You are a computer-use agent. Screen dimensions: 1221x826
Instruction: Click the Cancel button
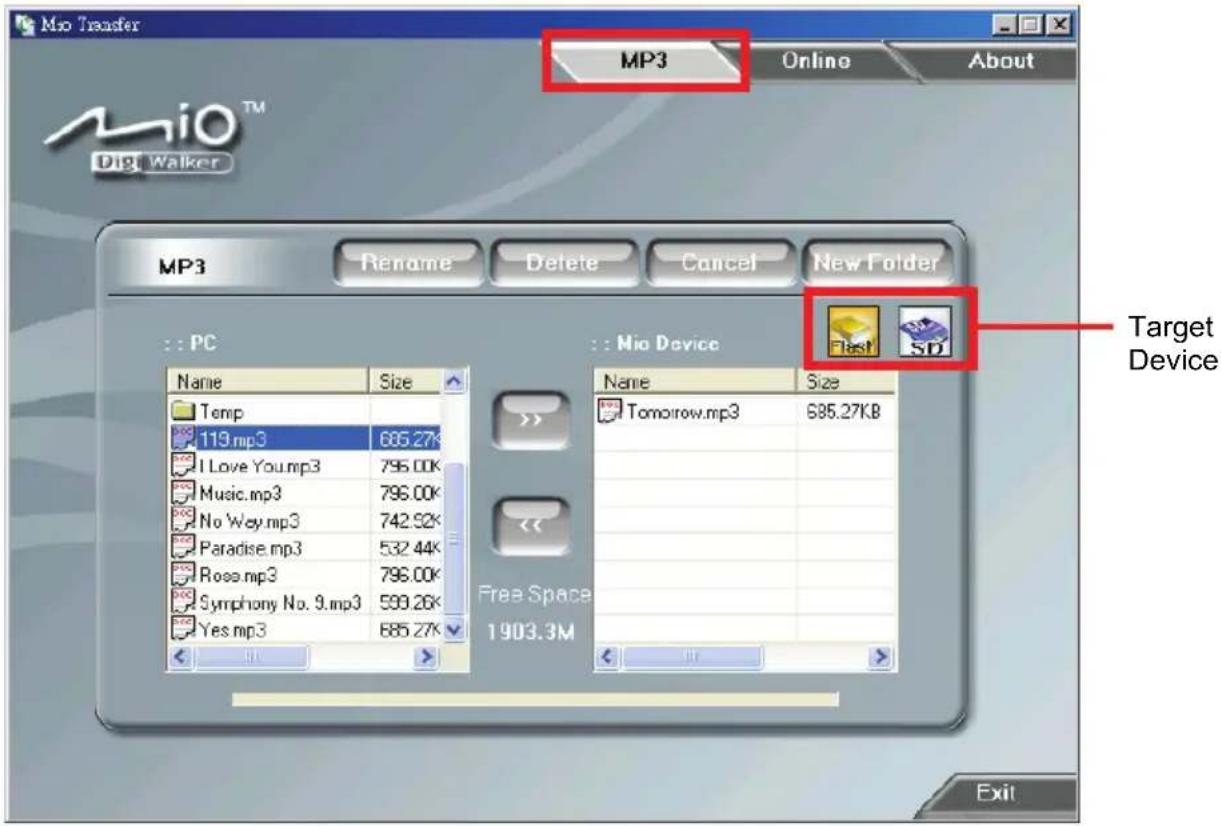click(x=719, y=263)
